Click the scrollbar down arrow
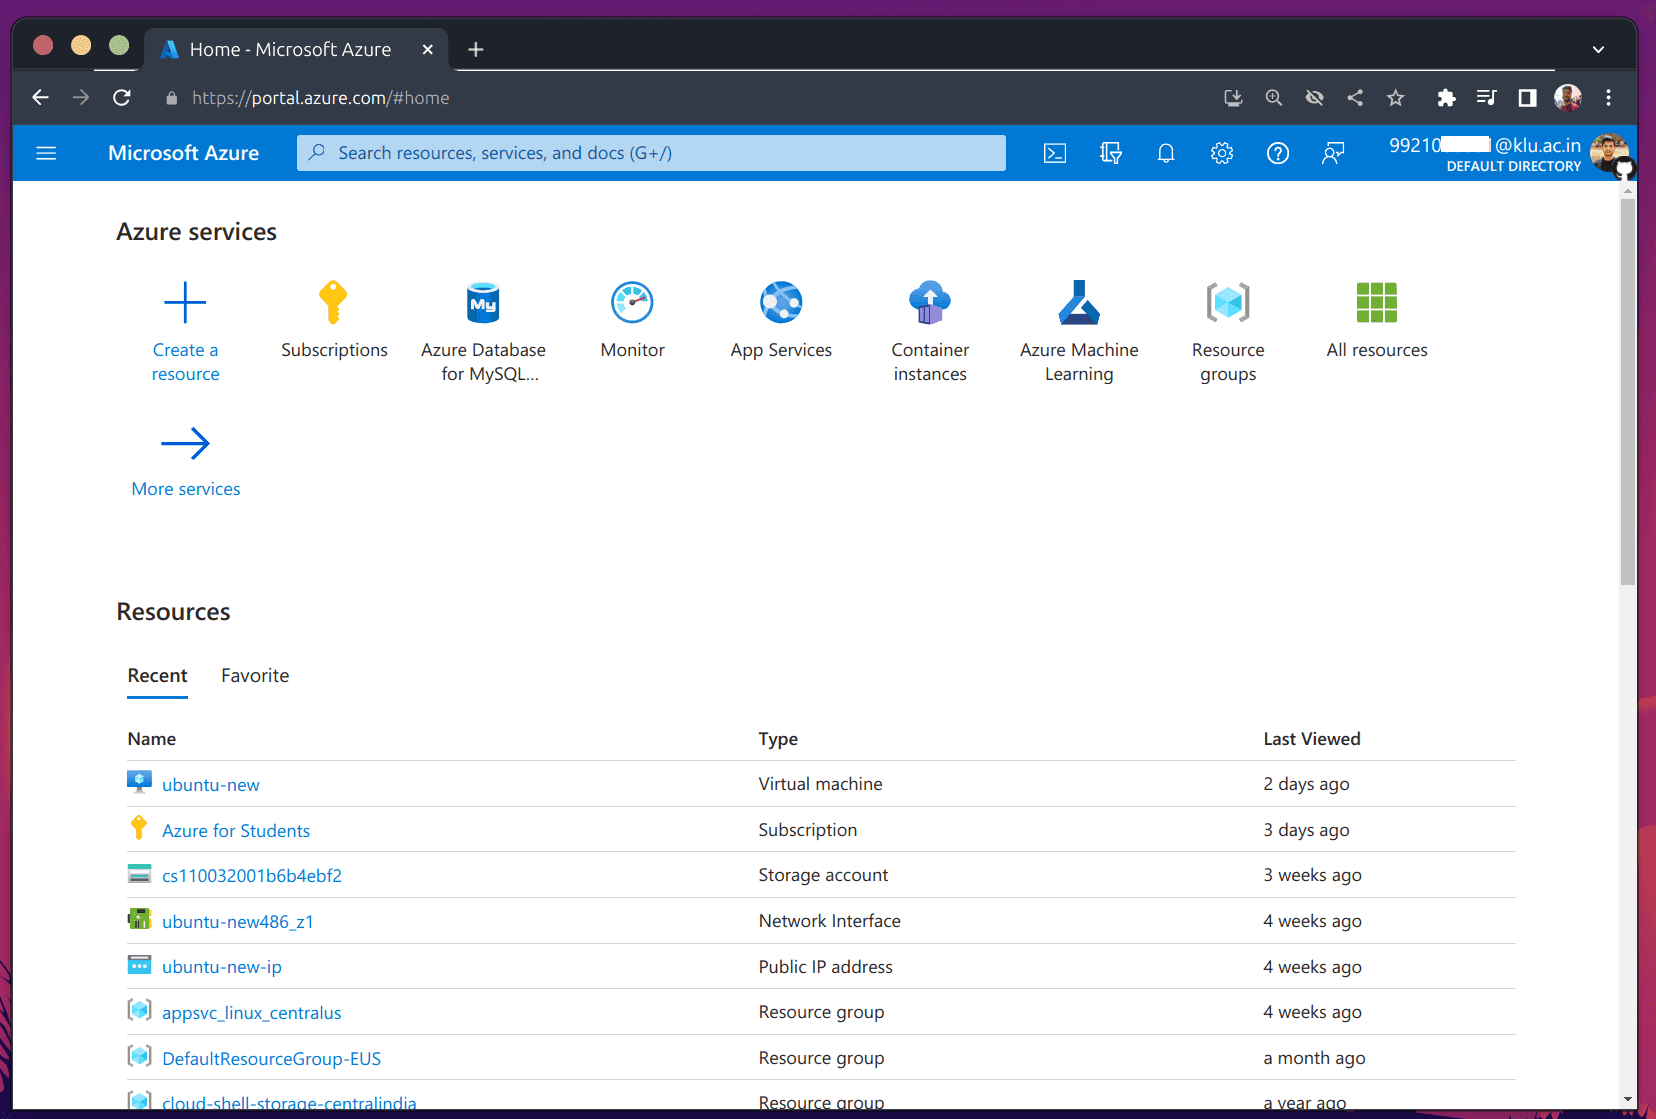 (x=1628, y=1099)
